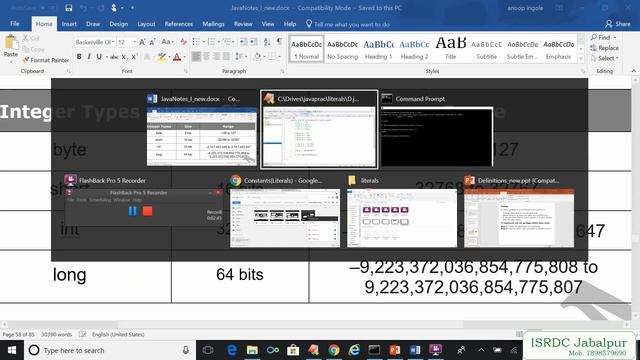Click the Share button
The image size is (640, 360).
618,24
